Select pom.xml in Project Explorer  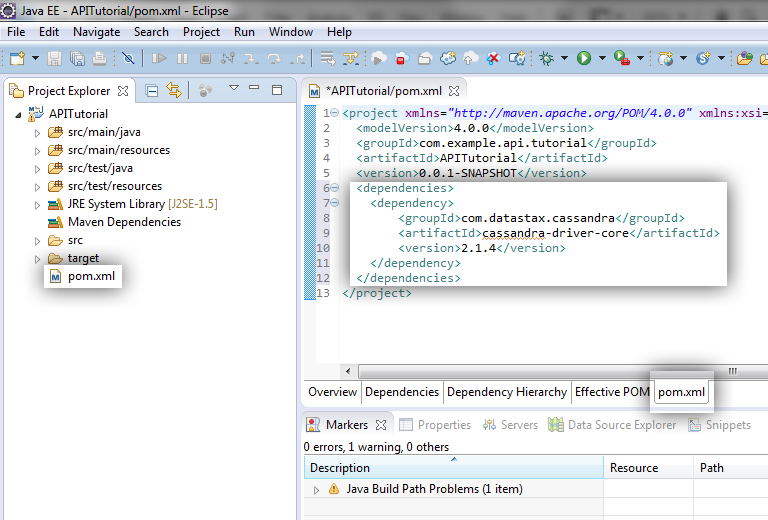pos(92,276)
